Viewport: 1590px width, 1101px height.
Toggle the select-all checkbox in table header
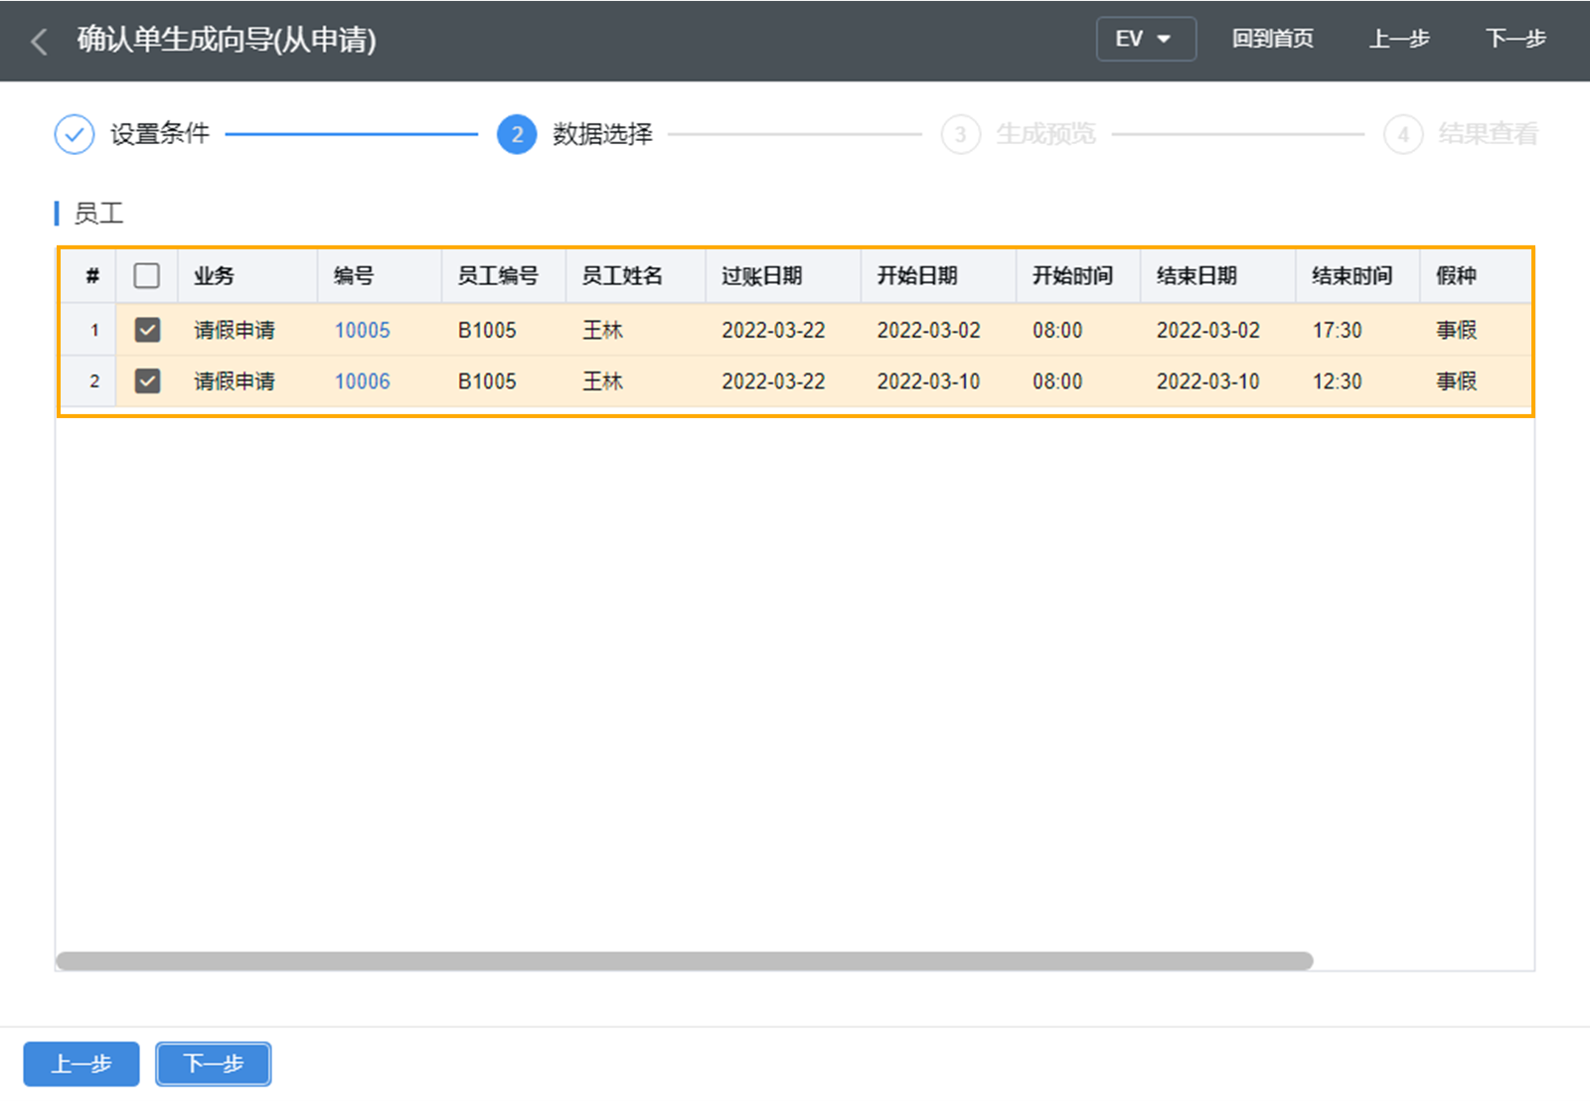[147, 276]
